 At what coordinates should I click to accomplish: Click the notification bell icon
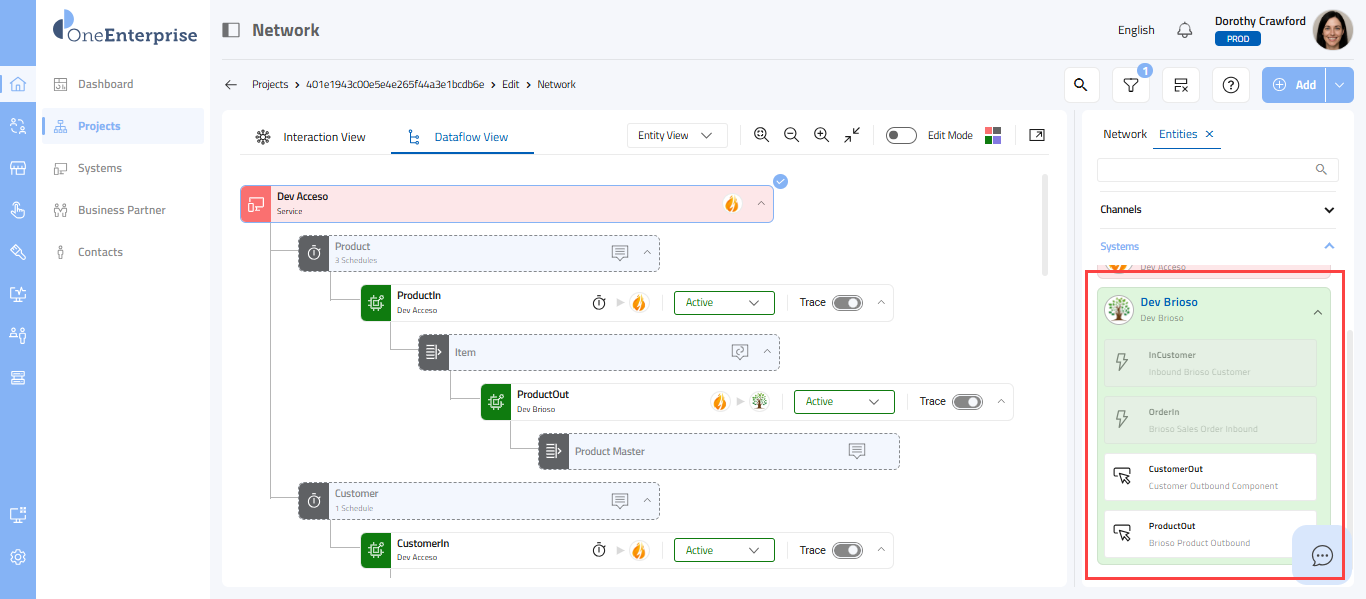pos(1185,30)
